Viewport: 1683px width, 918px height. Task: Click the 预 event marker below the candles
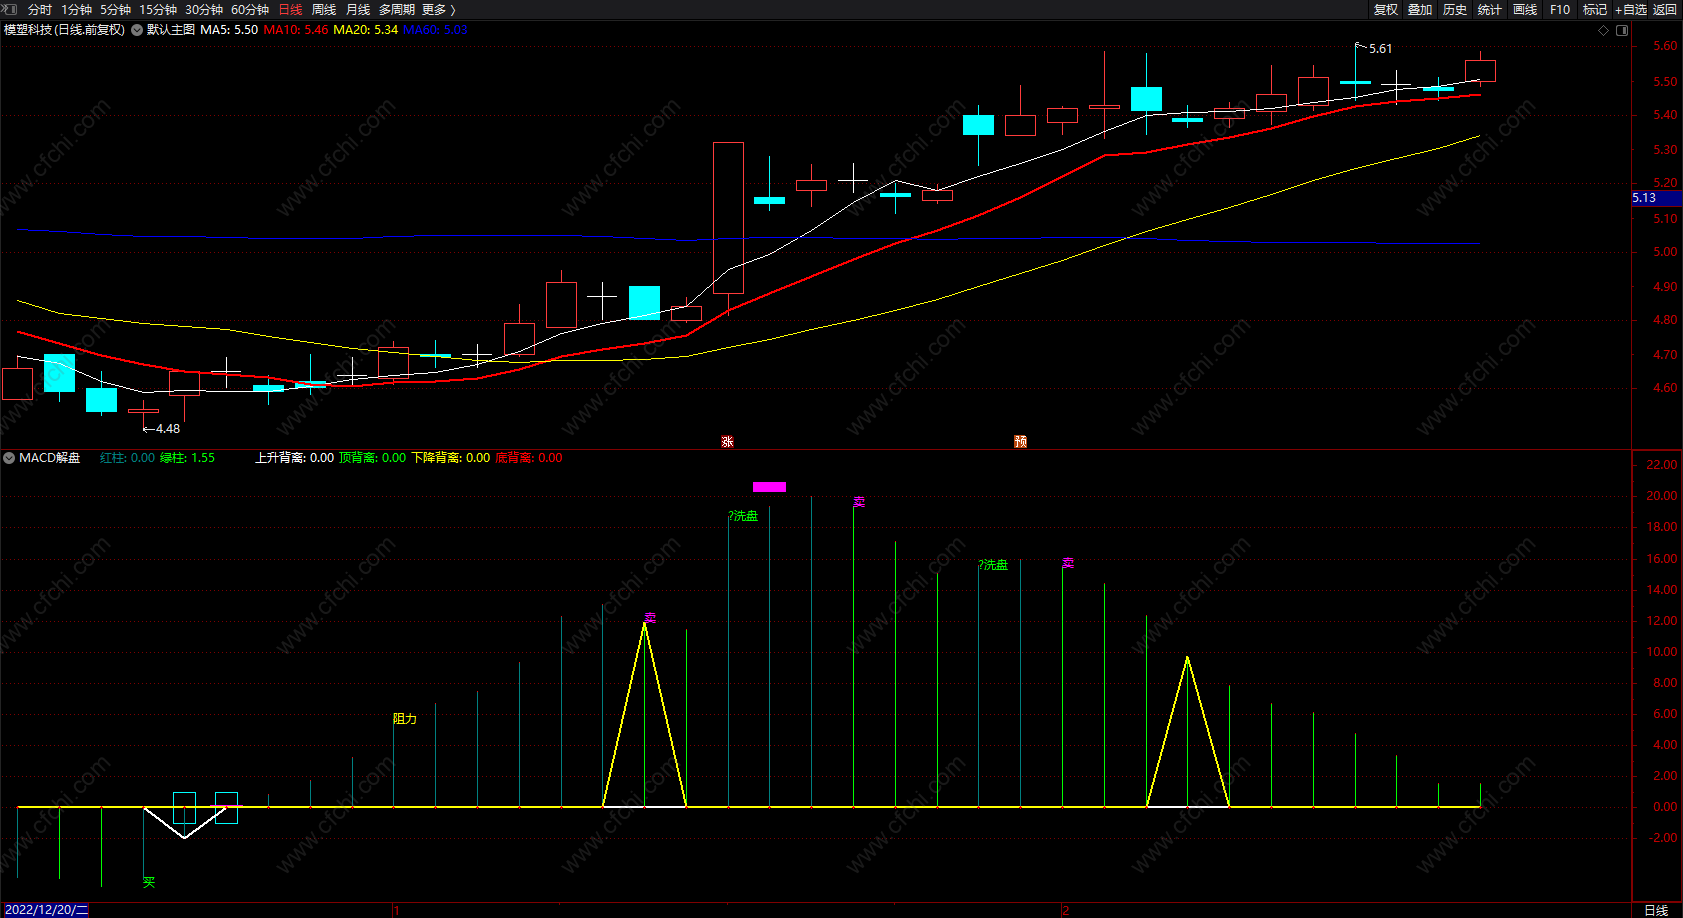[1020, 441]
